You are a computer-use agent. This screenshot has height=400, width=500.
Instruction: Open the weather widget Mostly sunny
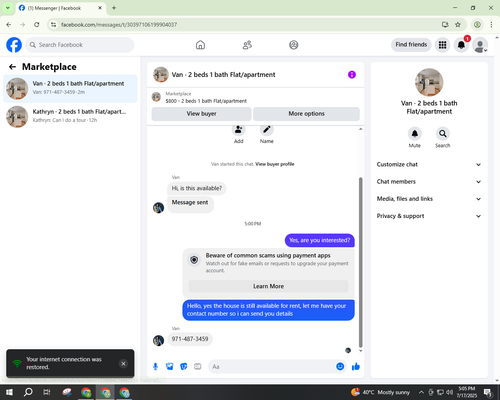point(380,392)
